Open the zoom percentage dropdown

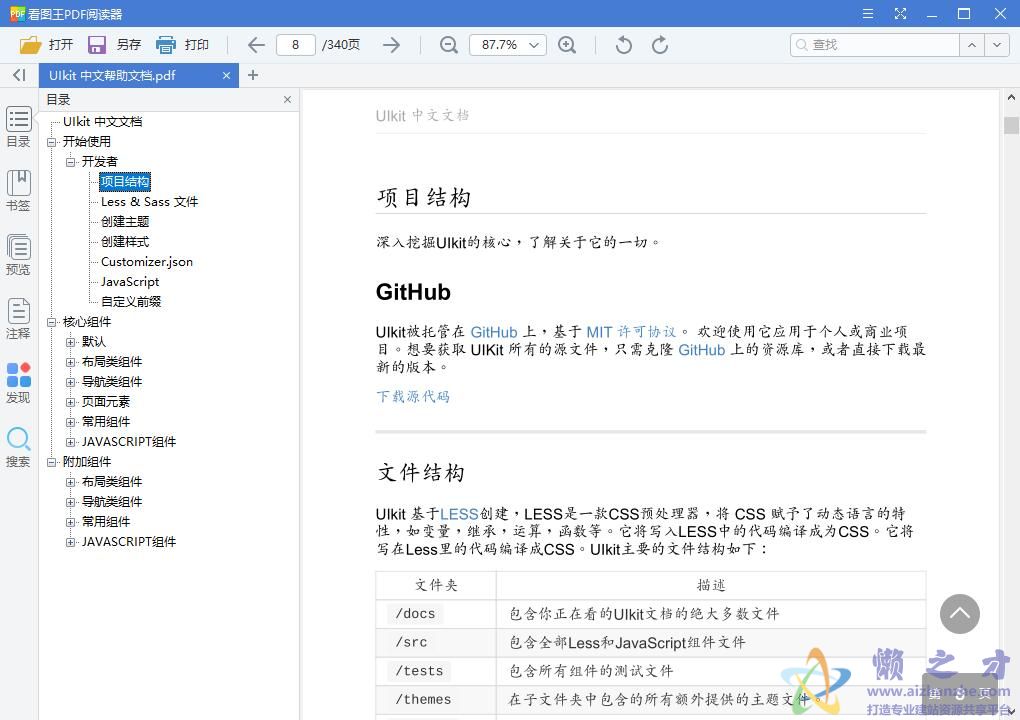tap(533, 44)
